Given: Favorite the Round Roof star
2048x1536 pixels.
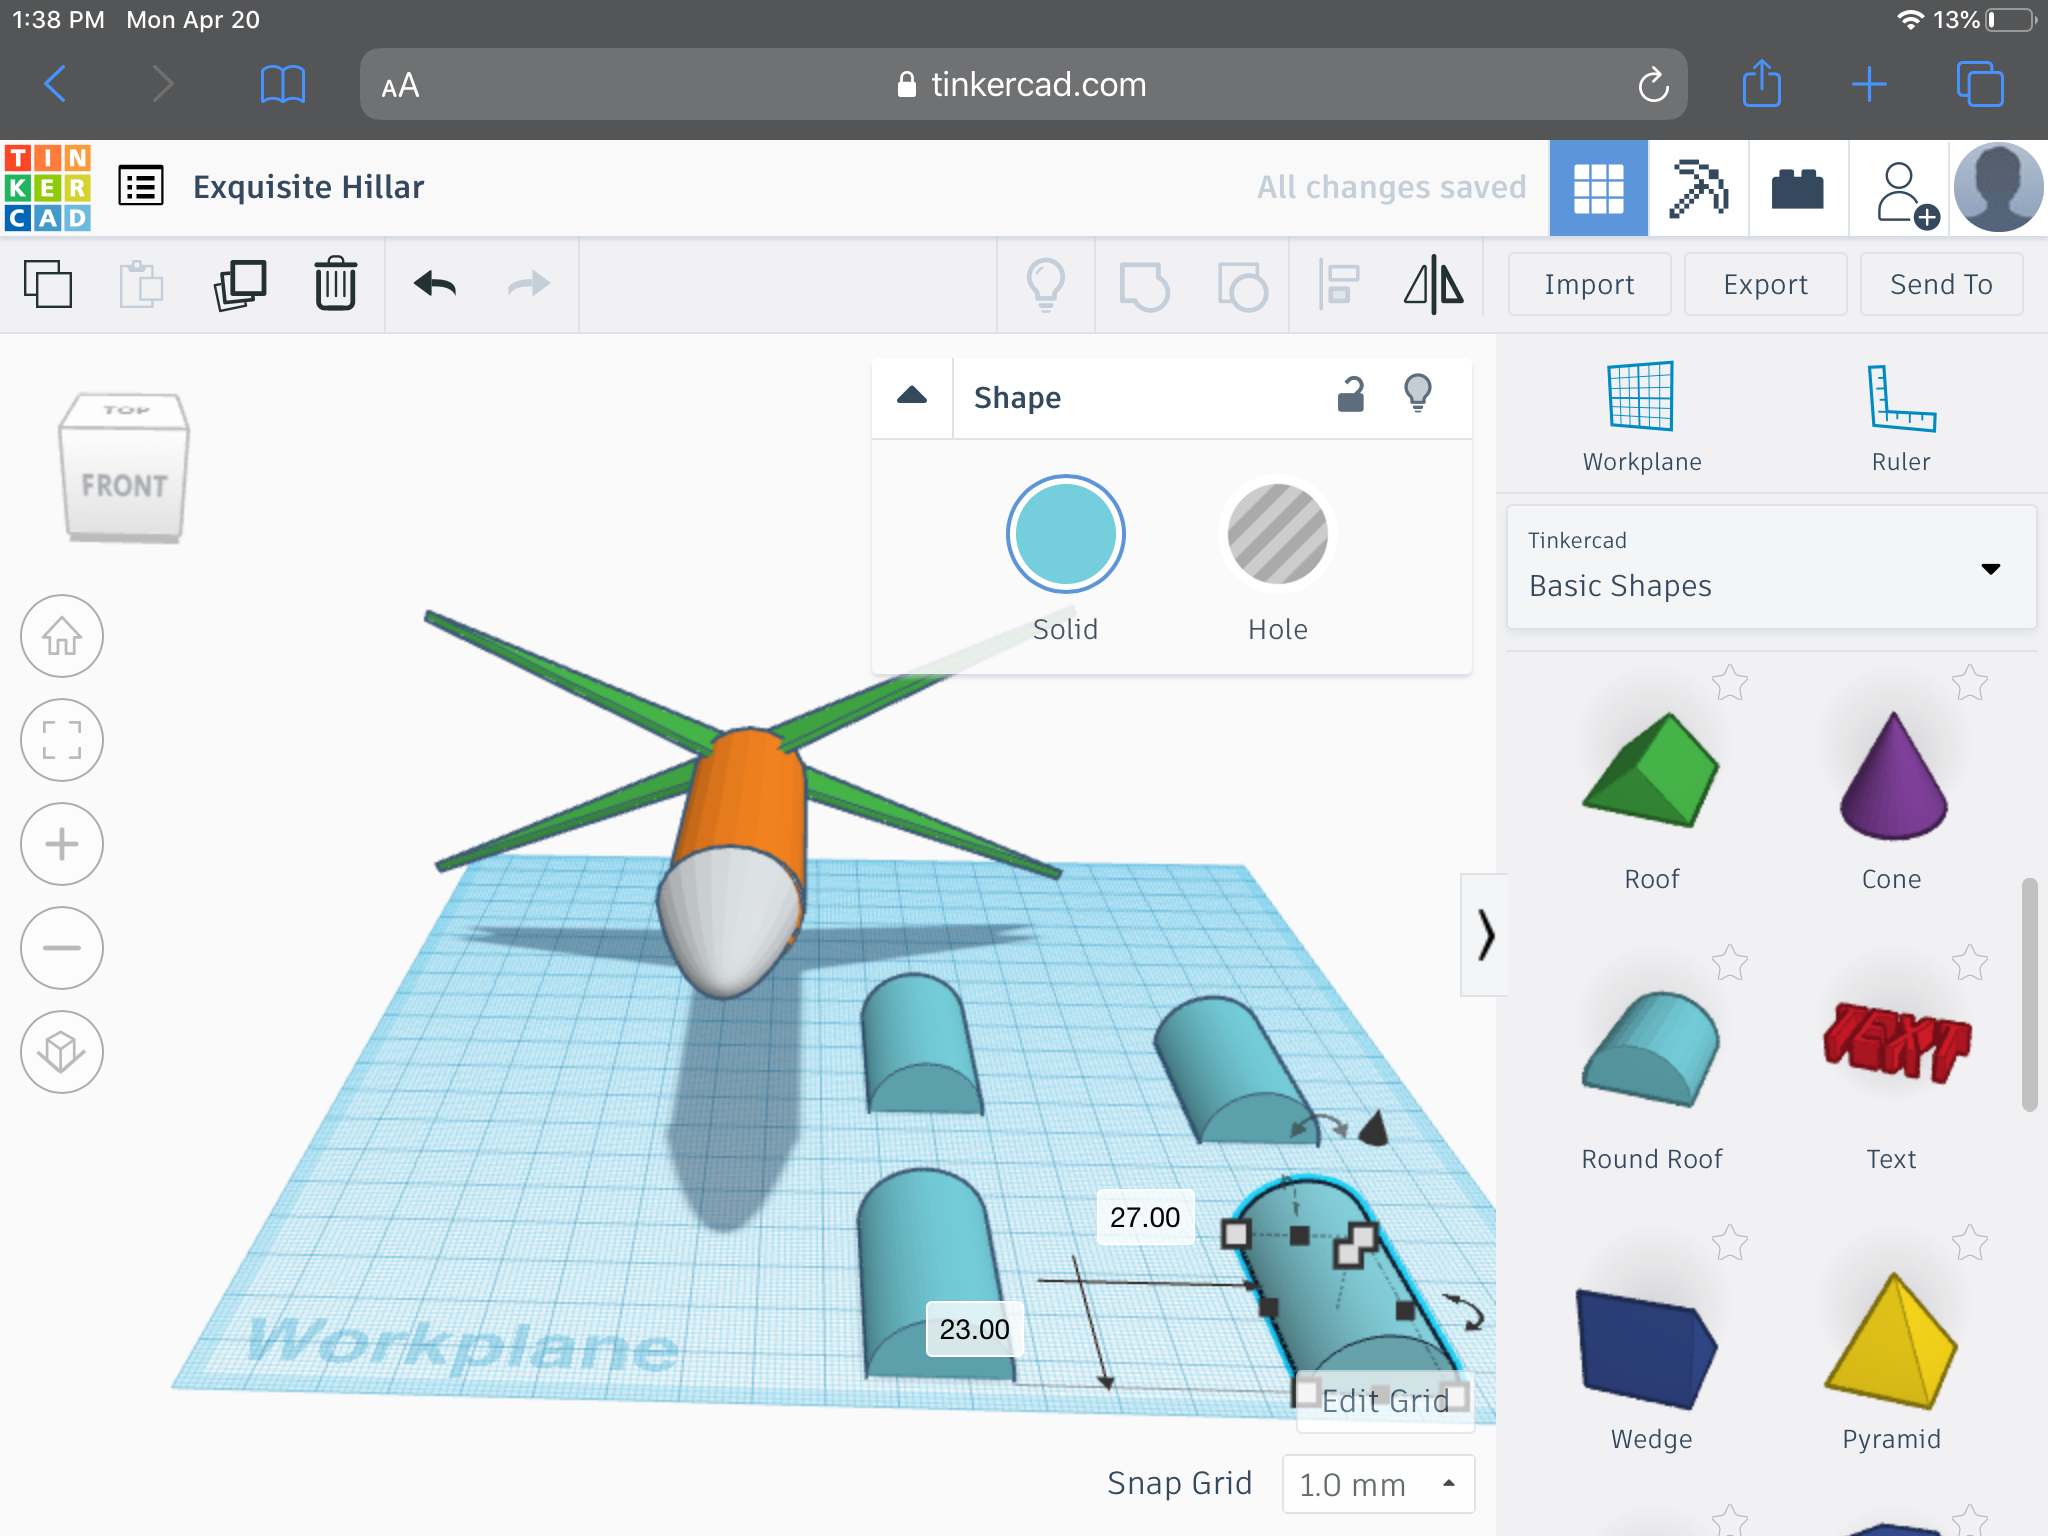Looking at the screenshot, I should [x=1729, y=963].
